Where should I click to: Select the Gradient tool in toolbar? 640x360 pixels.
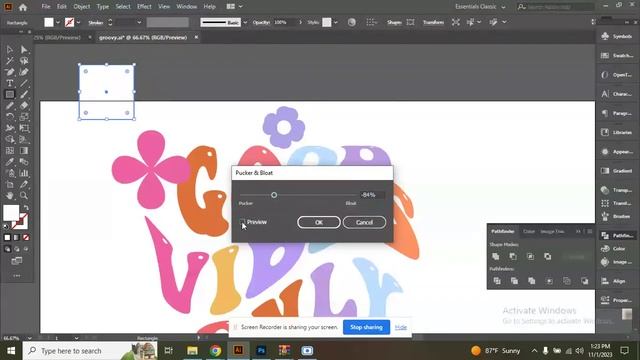24,151
